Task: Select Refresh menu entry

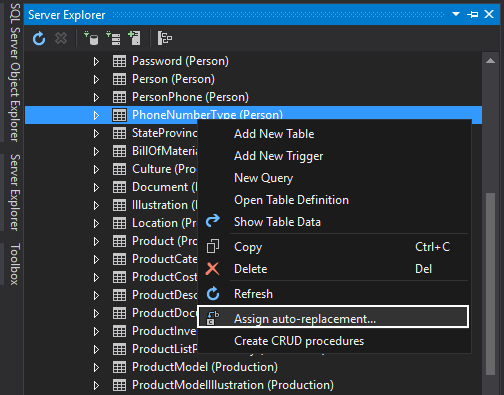Action: point(334,294)
